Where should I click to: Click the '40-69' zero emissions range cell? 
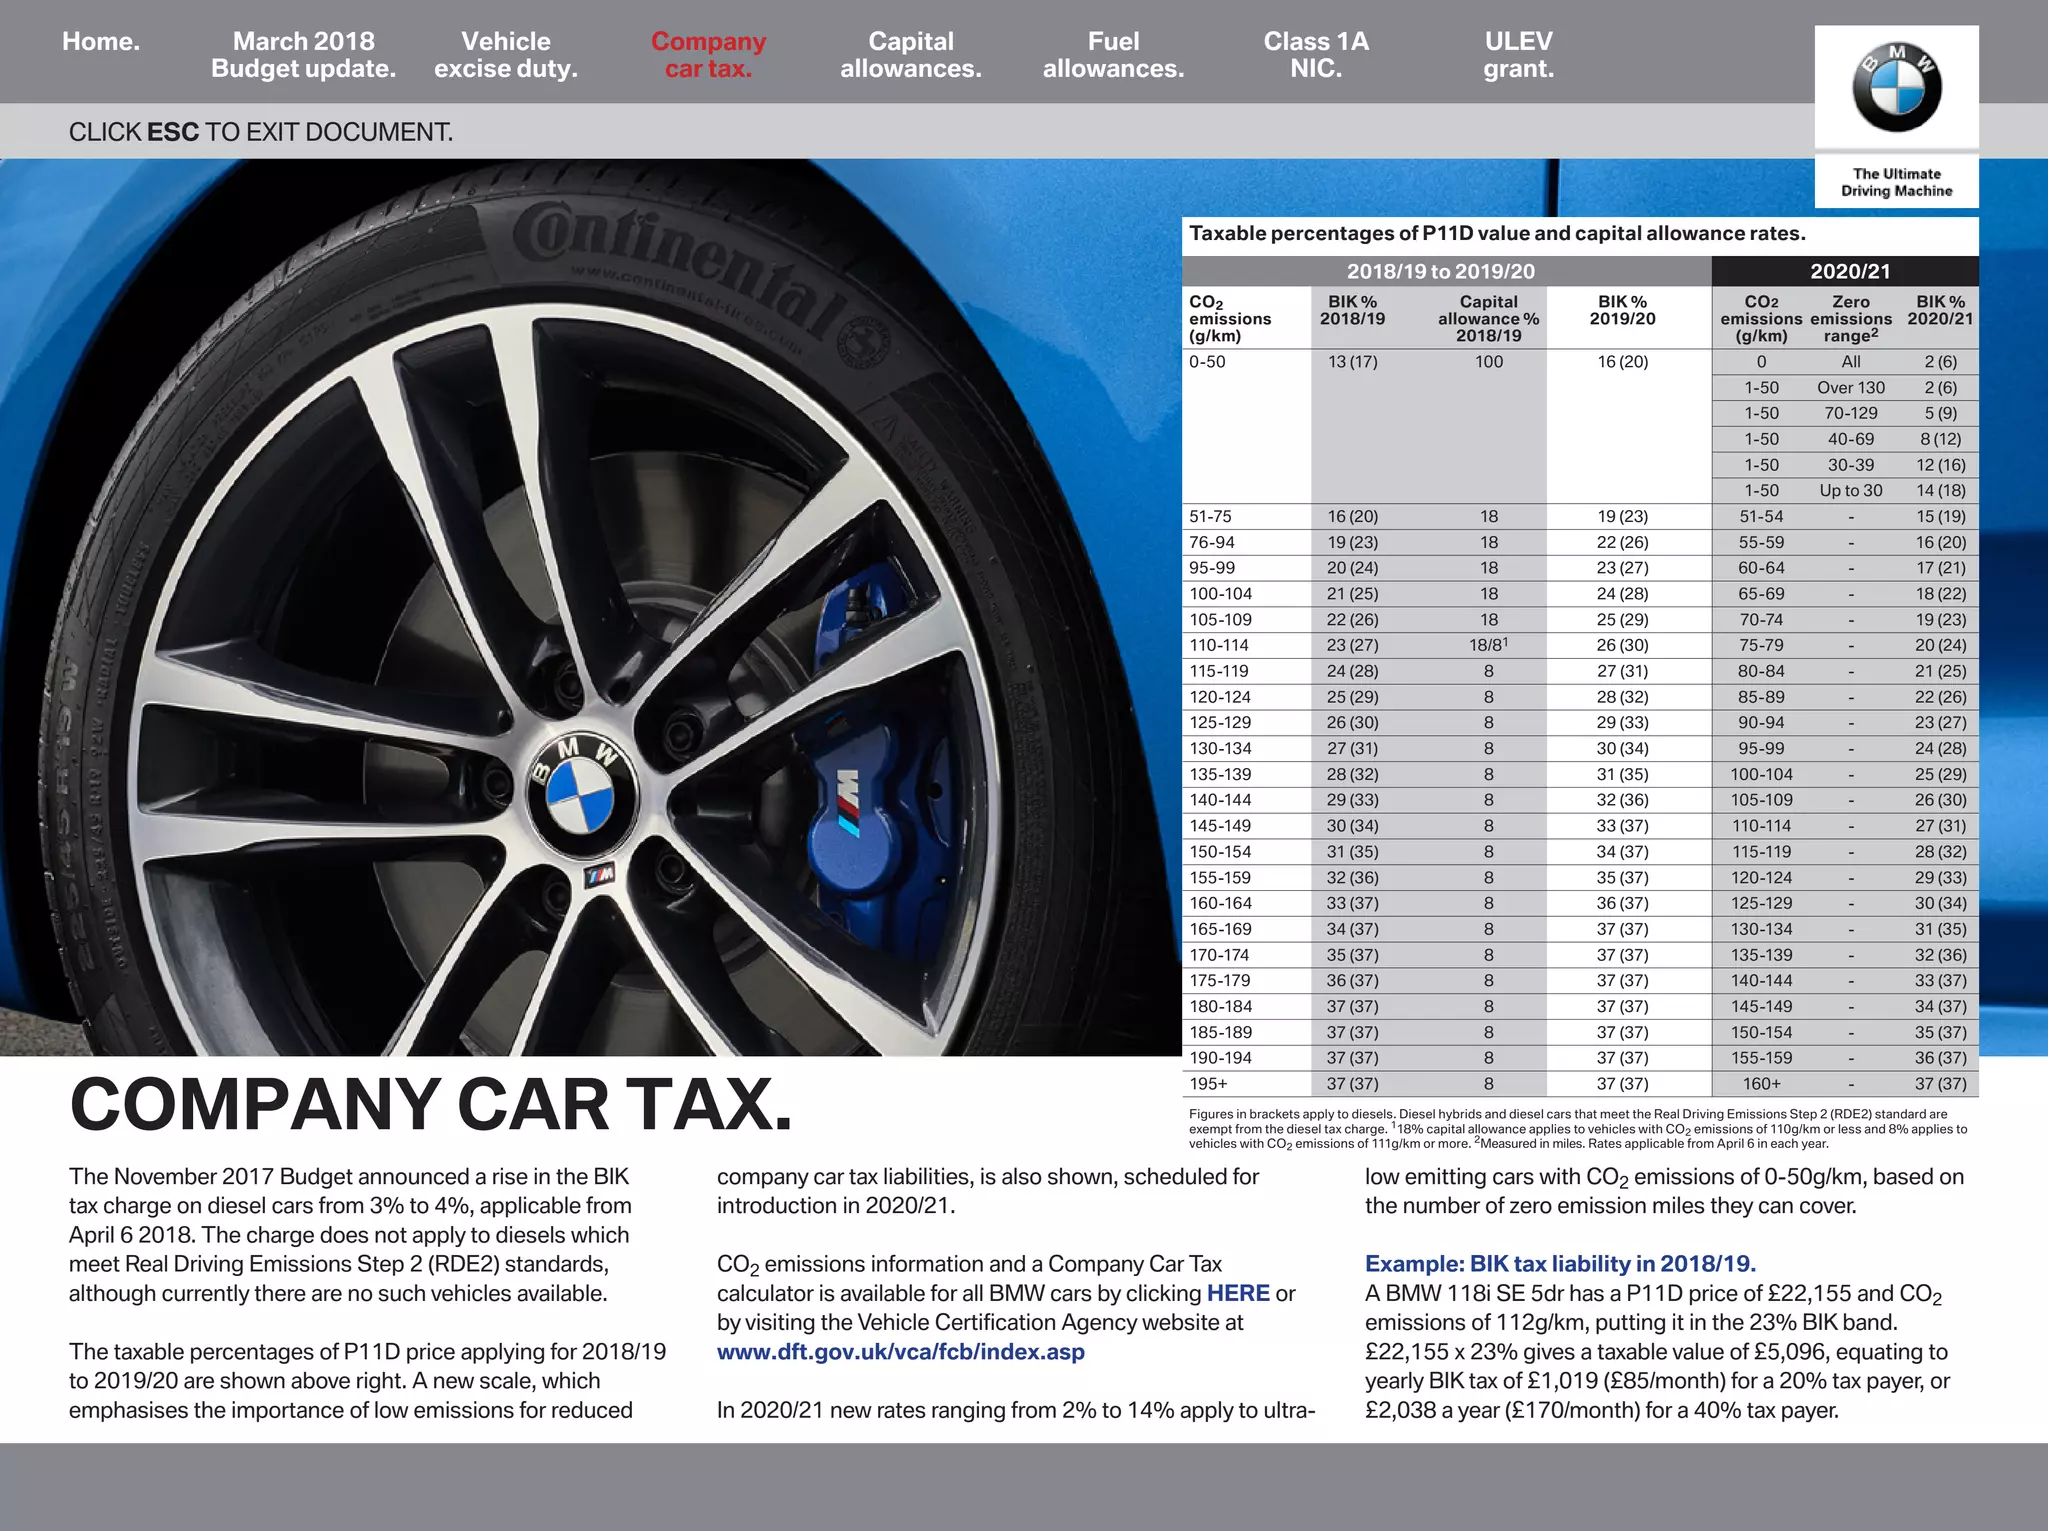[1851, 439]
